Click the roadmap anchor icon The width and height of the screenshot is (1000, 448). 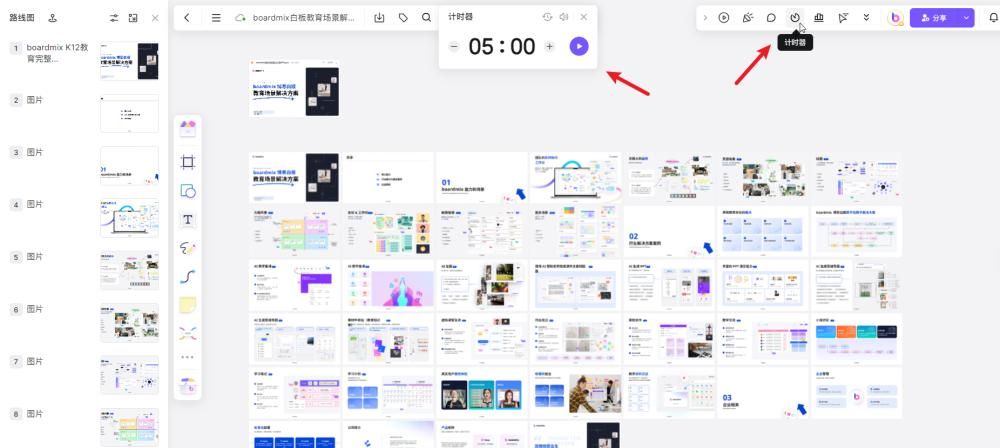click(53, 18)
